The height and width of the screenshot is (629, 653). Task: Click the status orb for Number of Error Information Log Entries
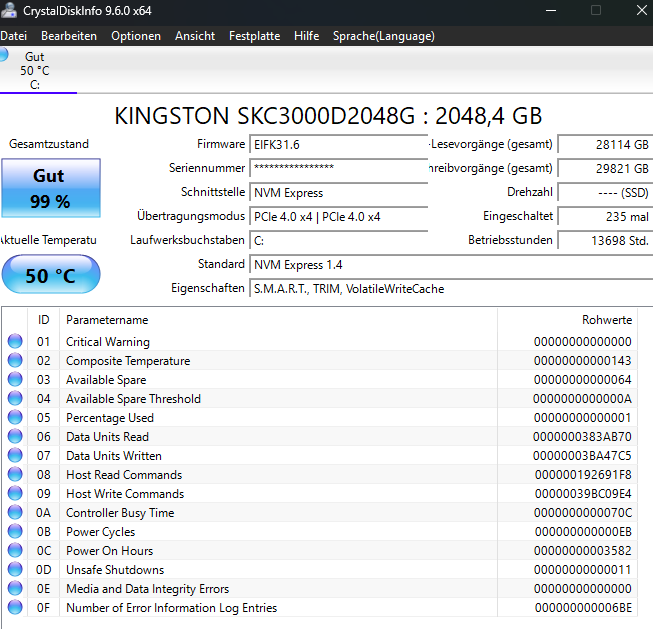coord(15,607)
